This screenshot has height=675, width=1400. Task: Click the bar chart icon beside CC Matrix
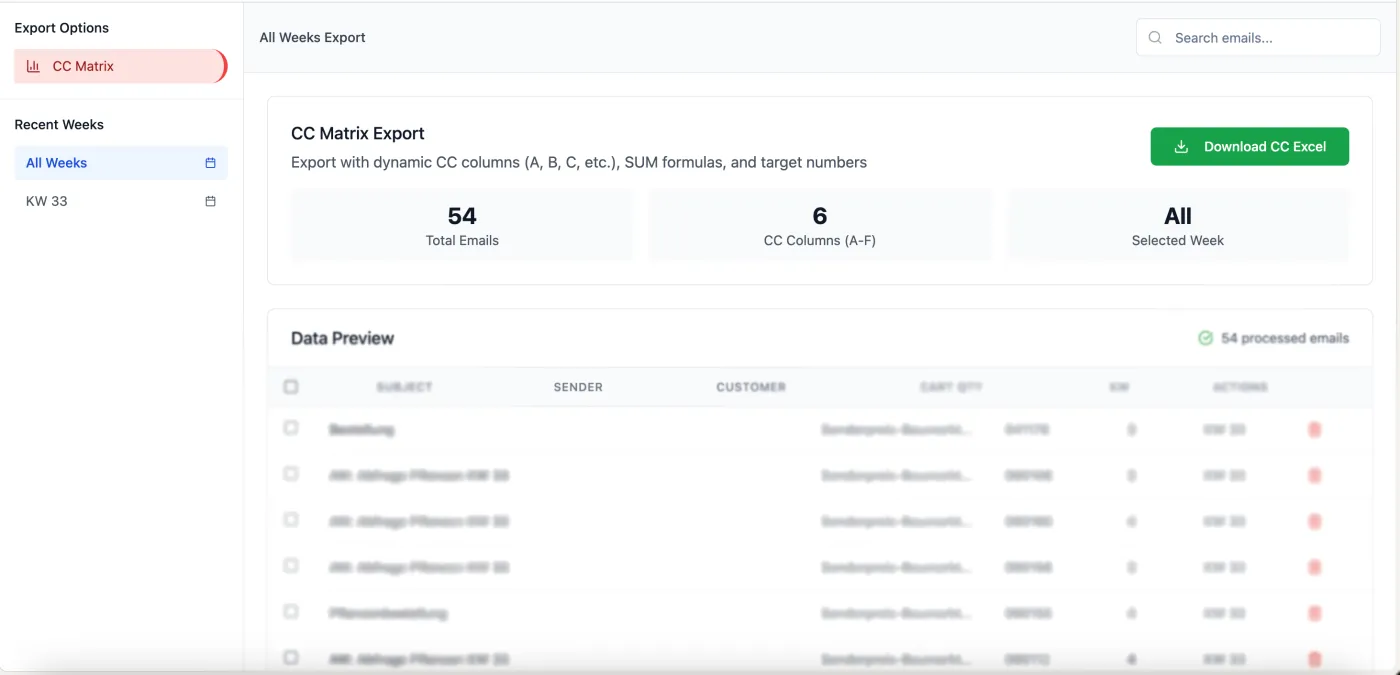(33, 67)
